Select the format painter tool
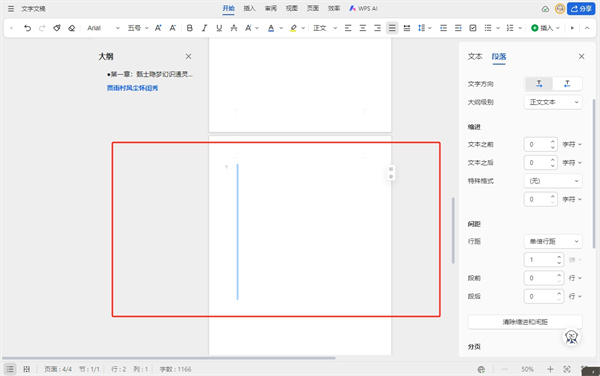The image size is (600, 376). click(x=57, y=28)
